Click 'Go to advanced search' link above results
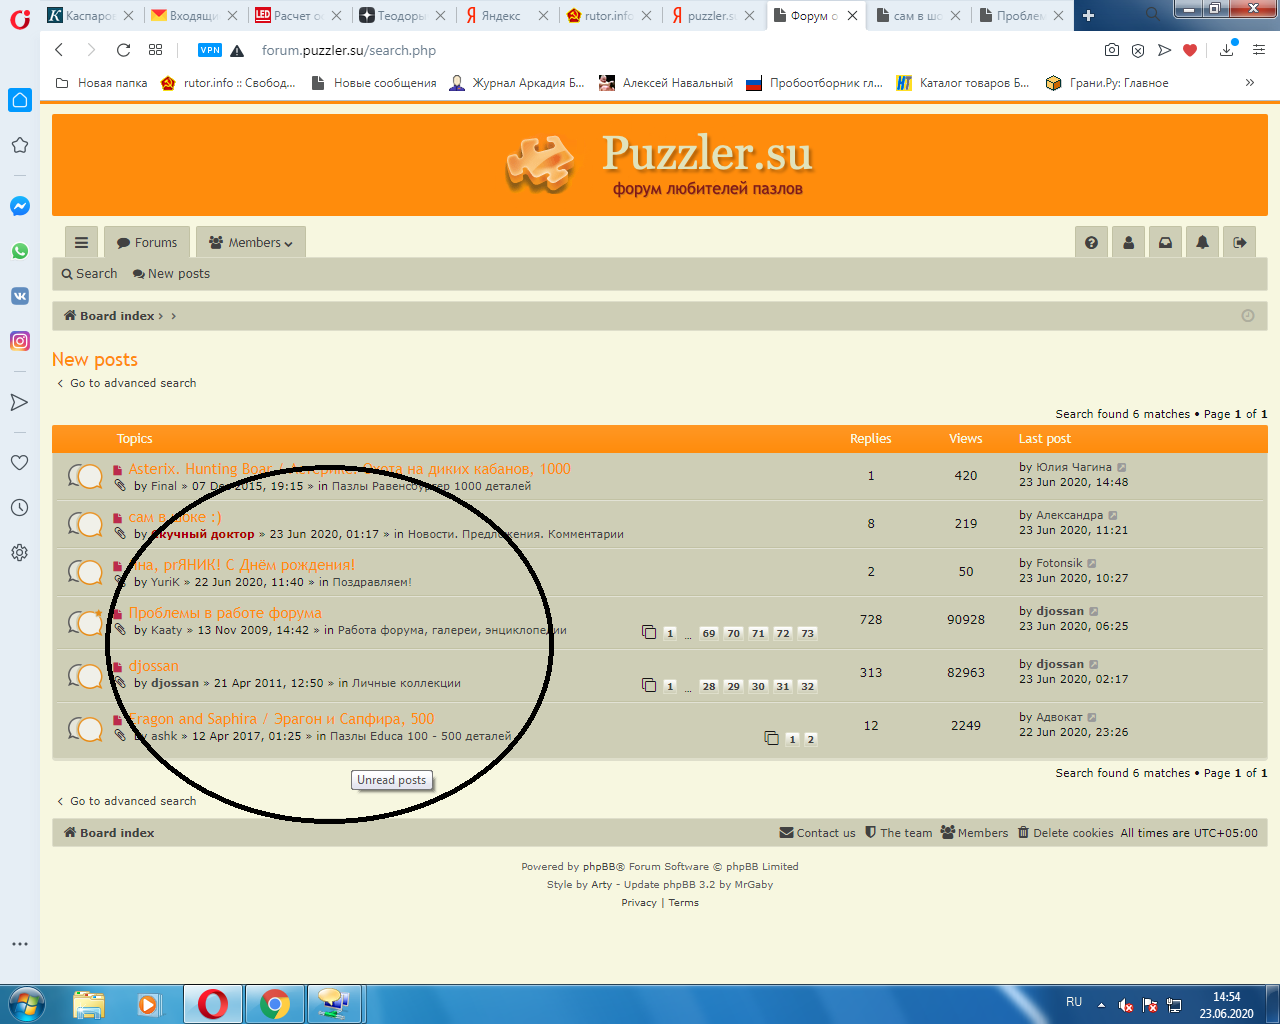This screenshot has width=1280, height=1024. click(132, 383)
